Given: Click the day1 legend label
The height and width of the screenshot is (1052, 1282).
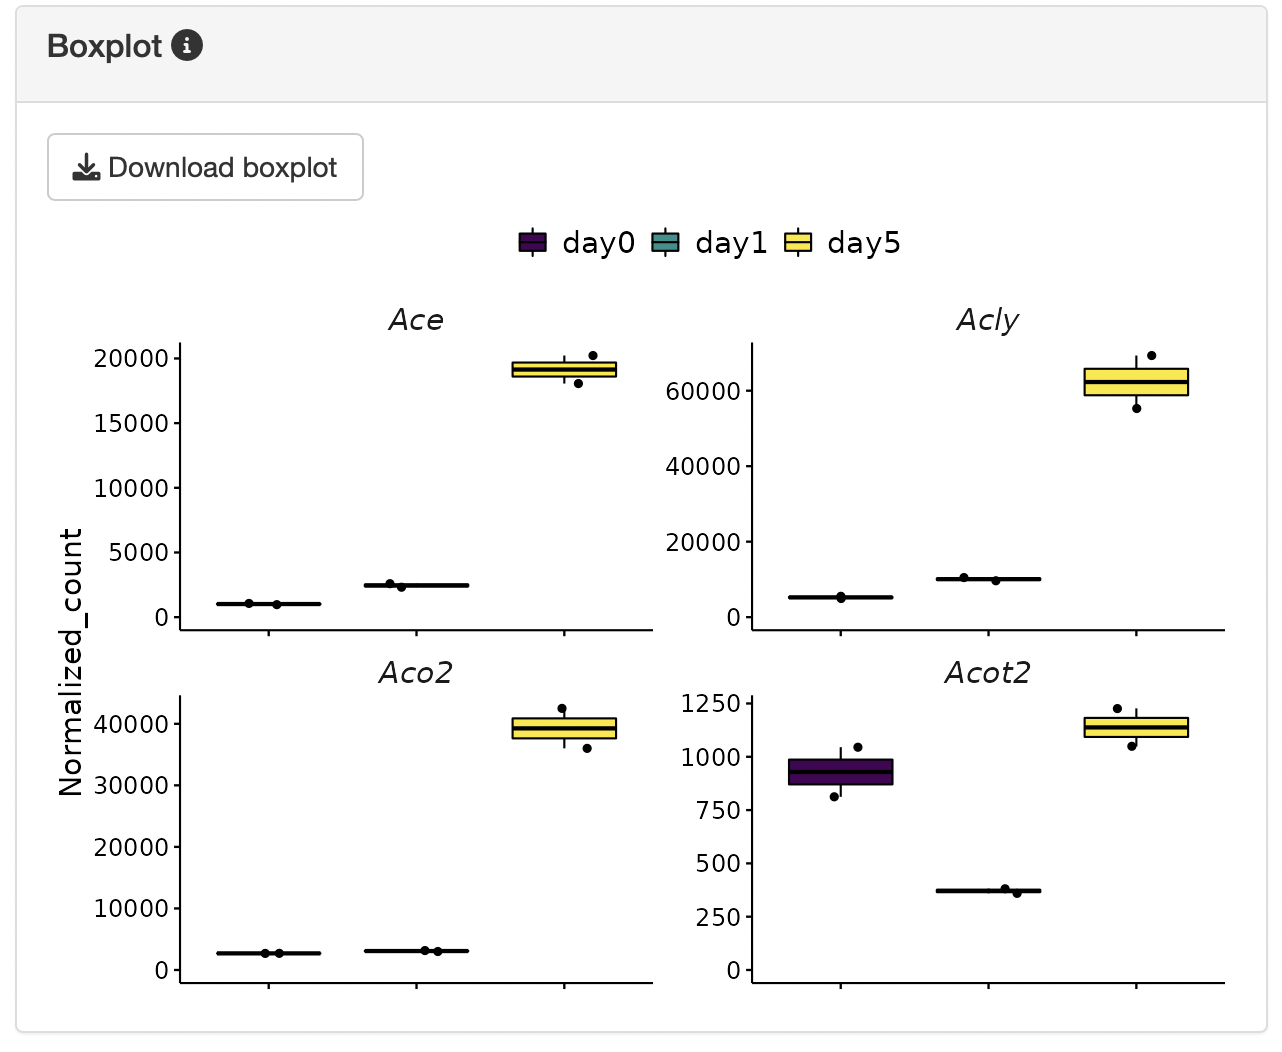Looking at the screenshot, I should tap(731, 243).
